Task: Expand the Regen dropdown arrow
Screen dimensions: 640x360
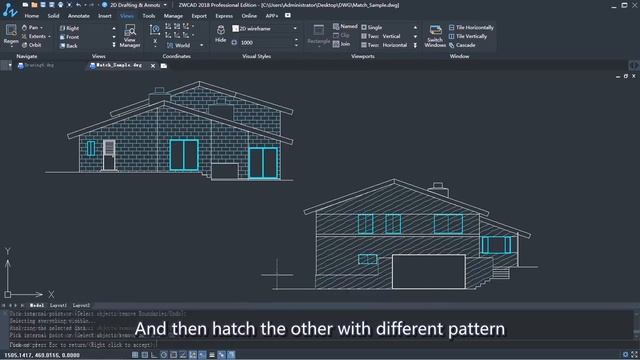Action: click(11, 47)
